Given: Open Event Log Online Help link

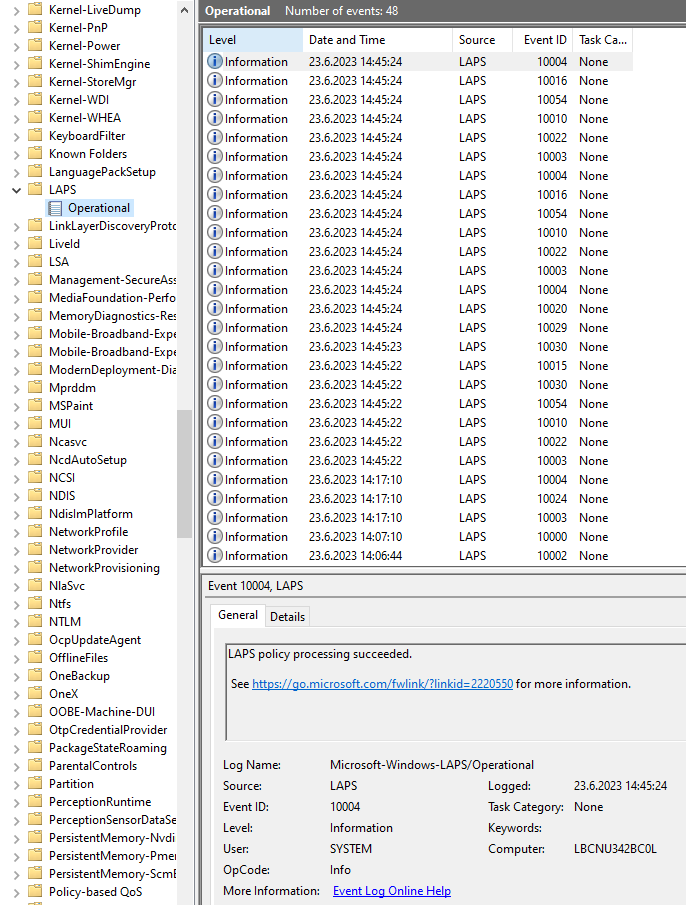Looking at the screenshot, I should (x=392, y=891).
